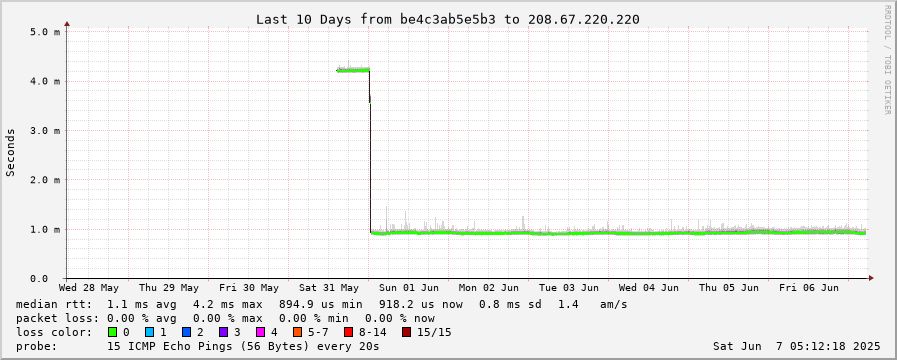The width and height of the screenshot is (897, 360).
Task: Click the purple loss color 3 swatch
Action: pos(223,332)
